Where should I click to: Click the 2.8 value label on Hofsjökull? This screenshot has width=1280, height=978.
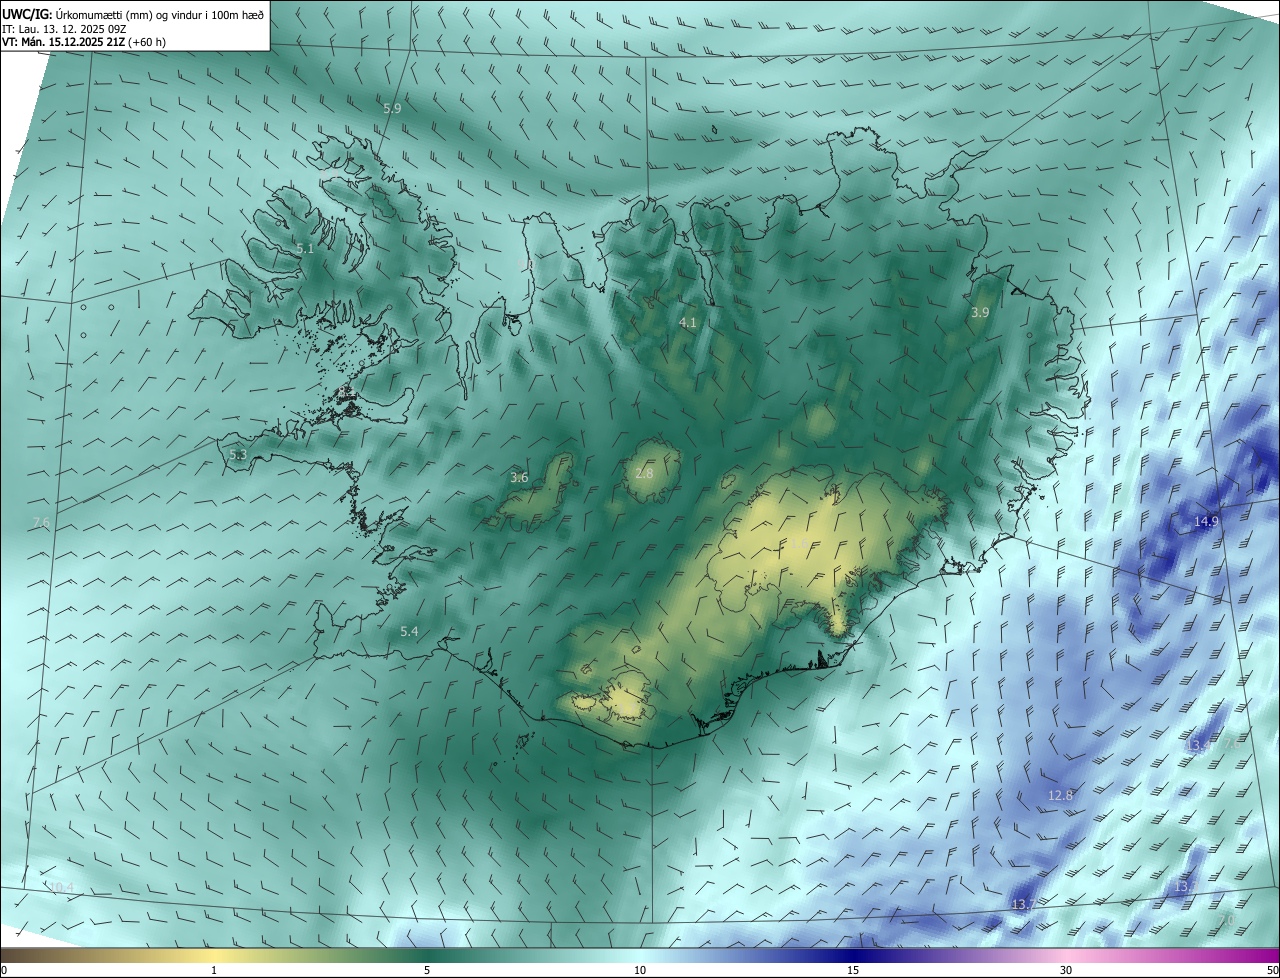point(644,472)
